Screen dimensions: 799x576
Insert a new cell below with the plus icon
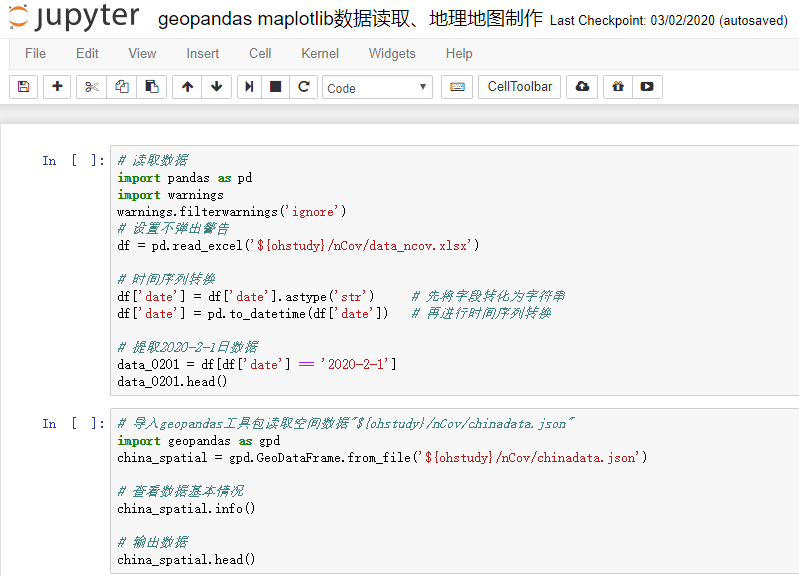(x=57, y=87)
